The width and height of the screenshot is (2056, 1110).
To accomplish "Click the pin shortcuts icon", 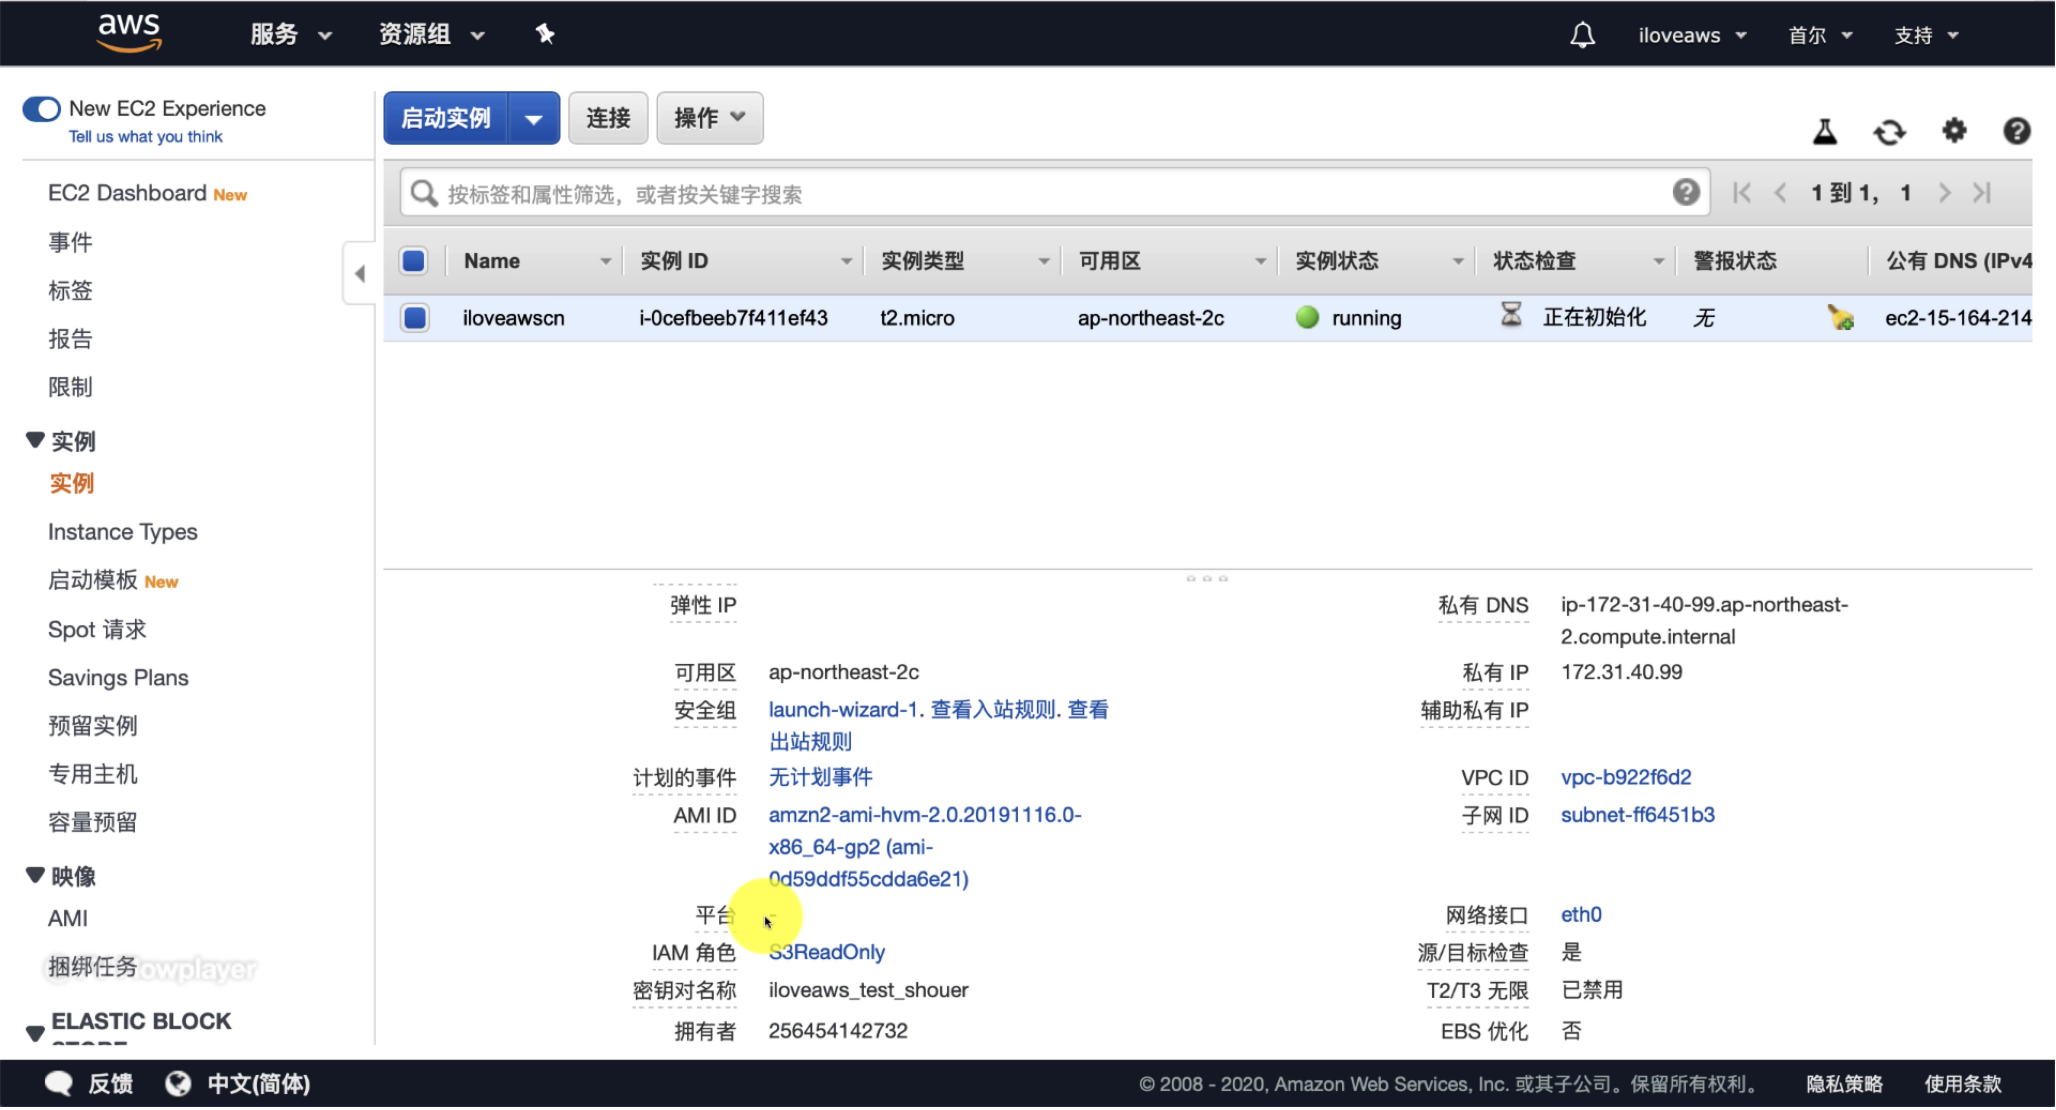I will tap(544, 34).
